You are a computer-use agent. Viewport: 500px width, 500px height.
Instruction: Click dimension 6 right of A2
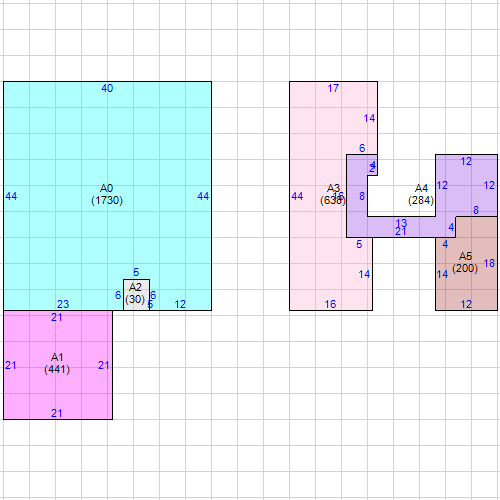153,295
